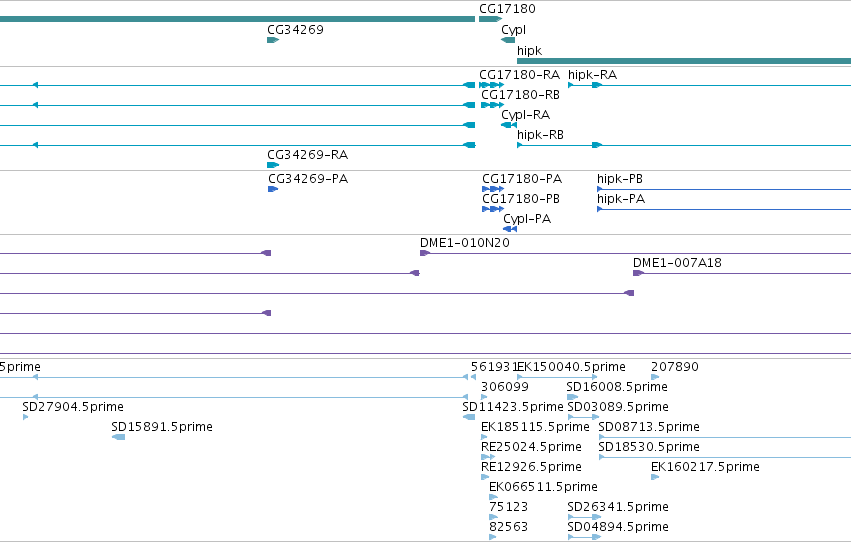Select EST EK066511.5prime

coord(543,487)
